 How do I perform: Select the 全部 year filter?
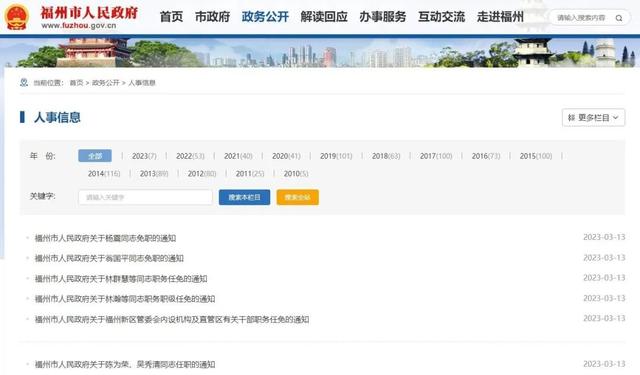(x=95, y=156)
